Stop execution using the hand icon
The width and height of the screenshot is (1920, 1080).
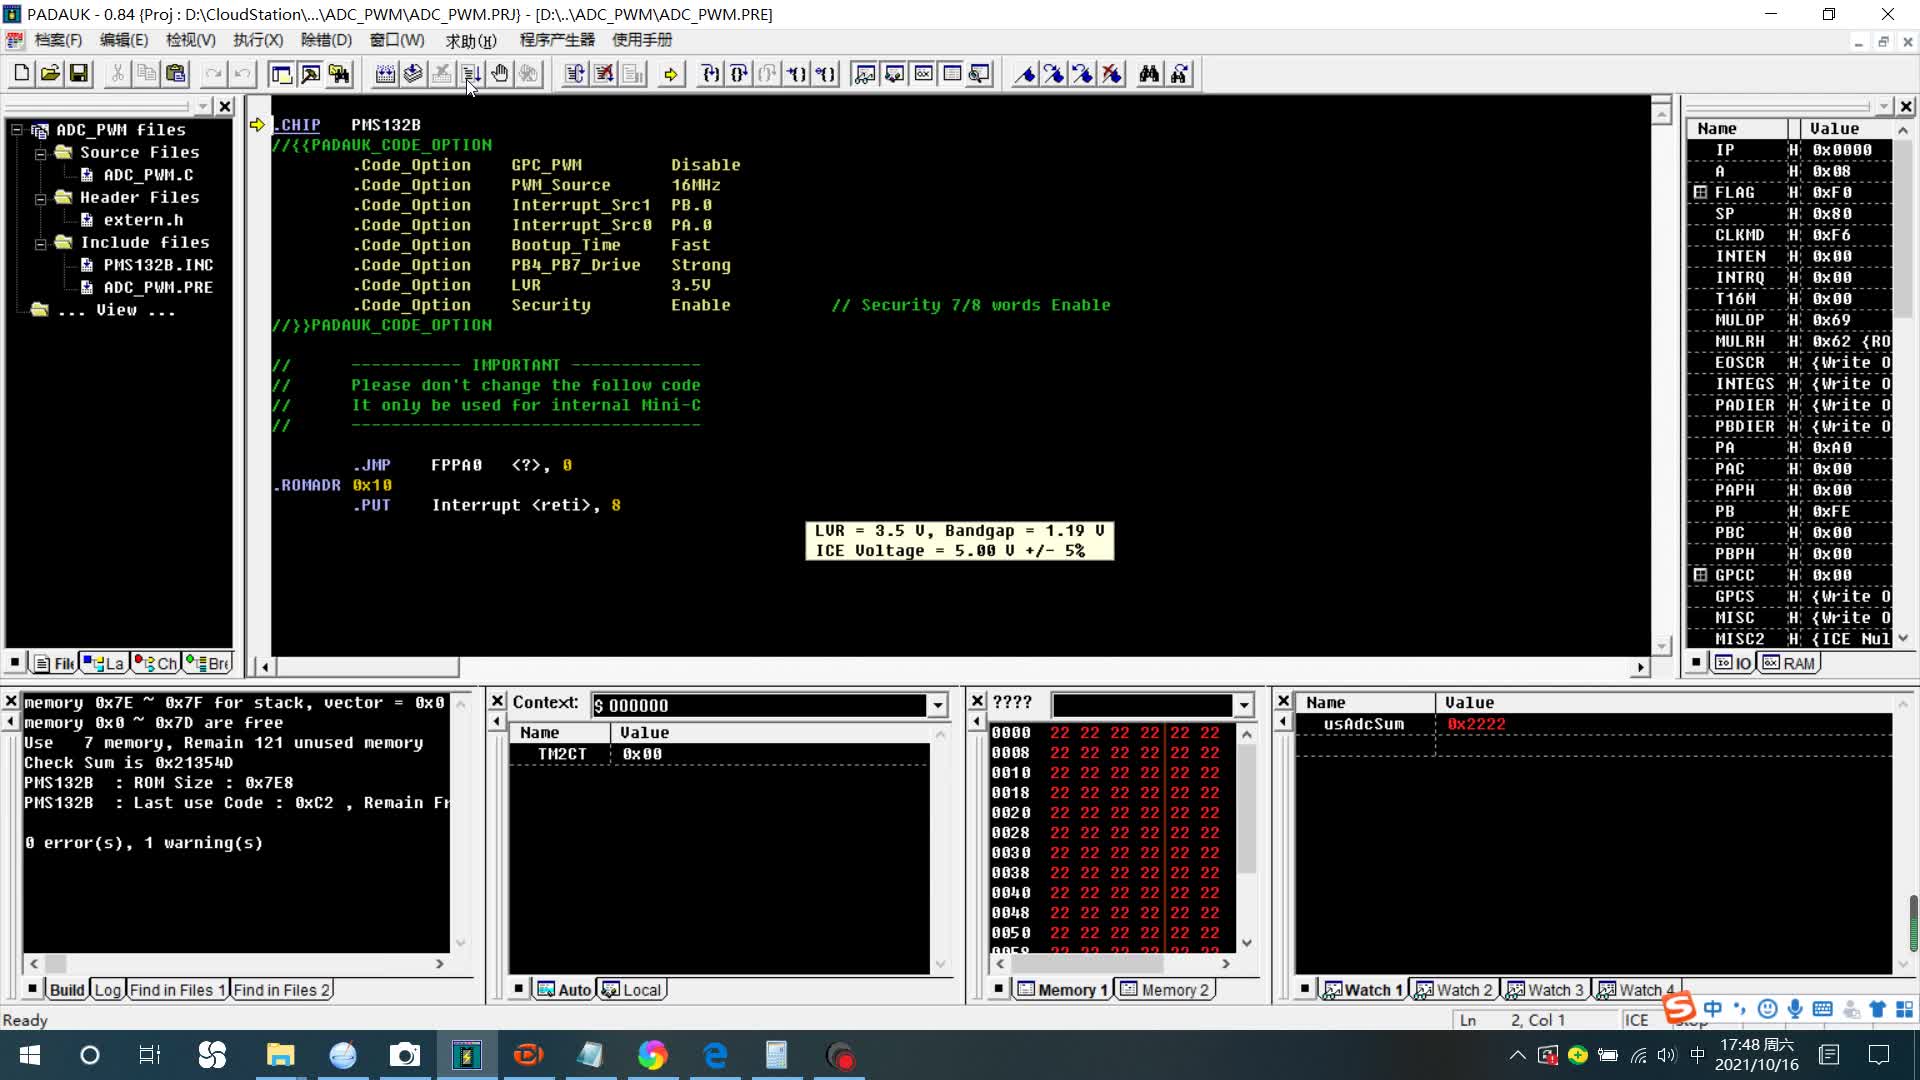point(499,73)
